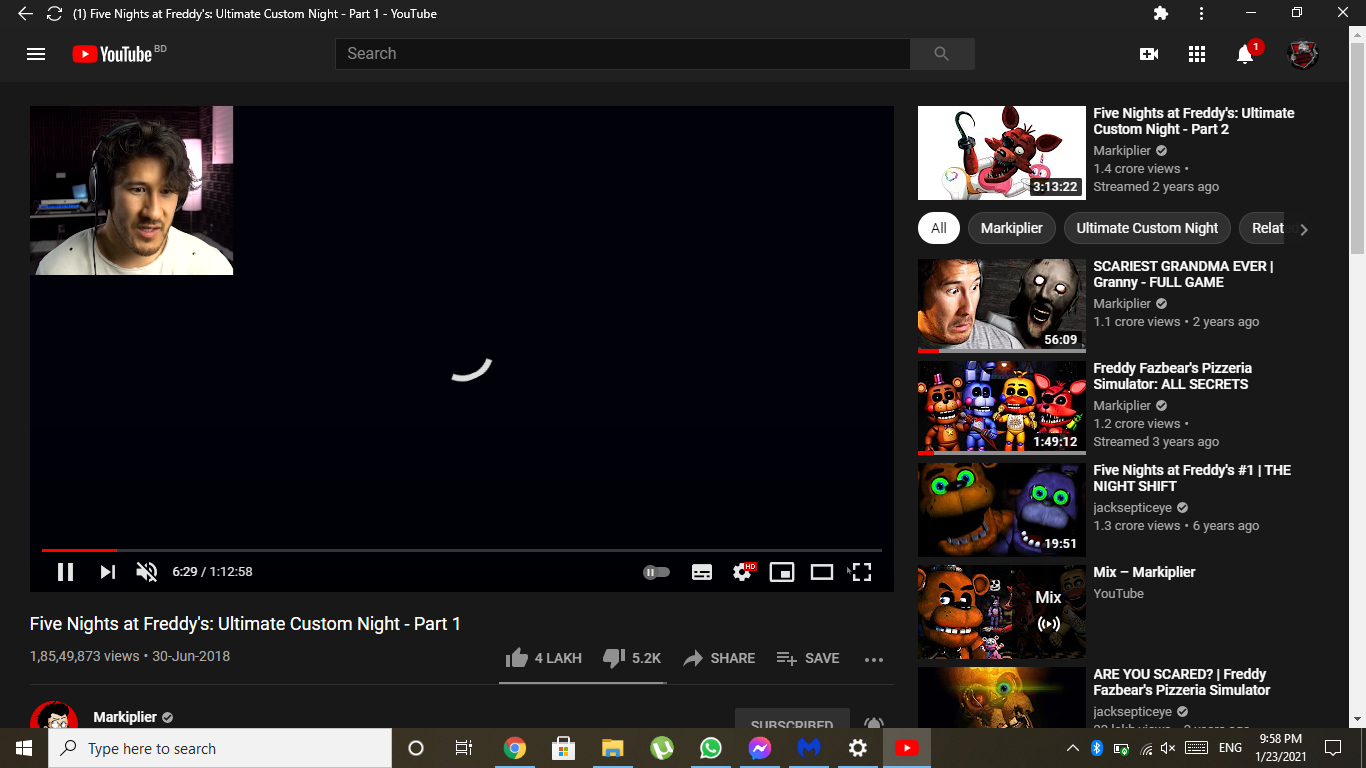The height and width of the screenshot is (768, 1366).
Task: Open Messenger from the taskbar
Action: tap(760, 748)
